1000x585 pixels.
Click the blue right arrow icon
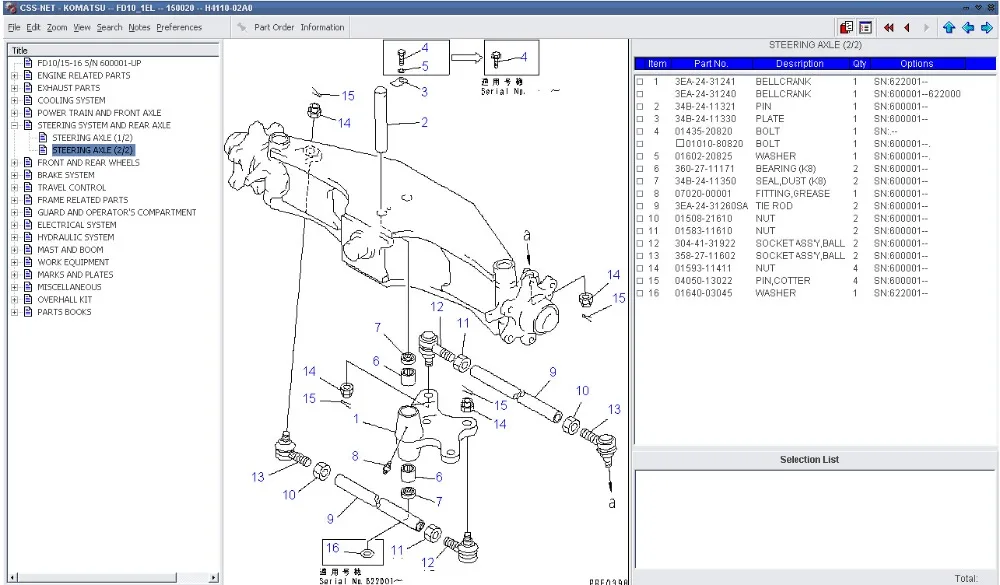coord(987,27)
